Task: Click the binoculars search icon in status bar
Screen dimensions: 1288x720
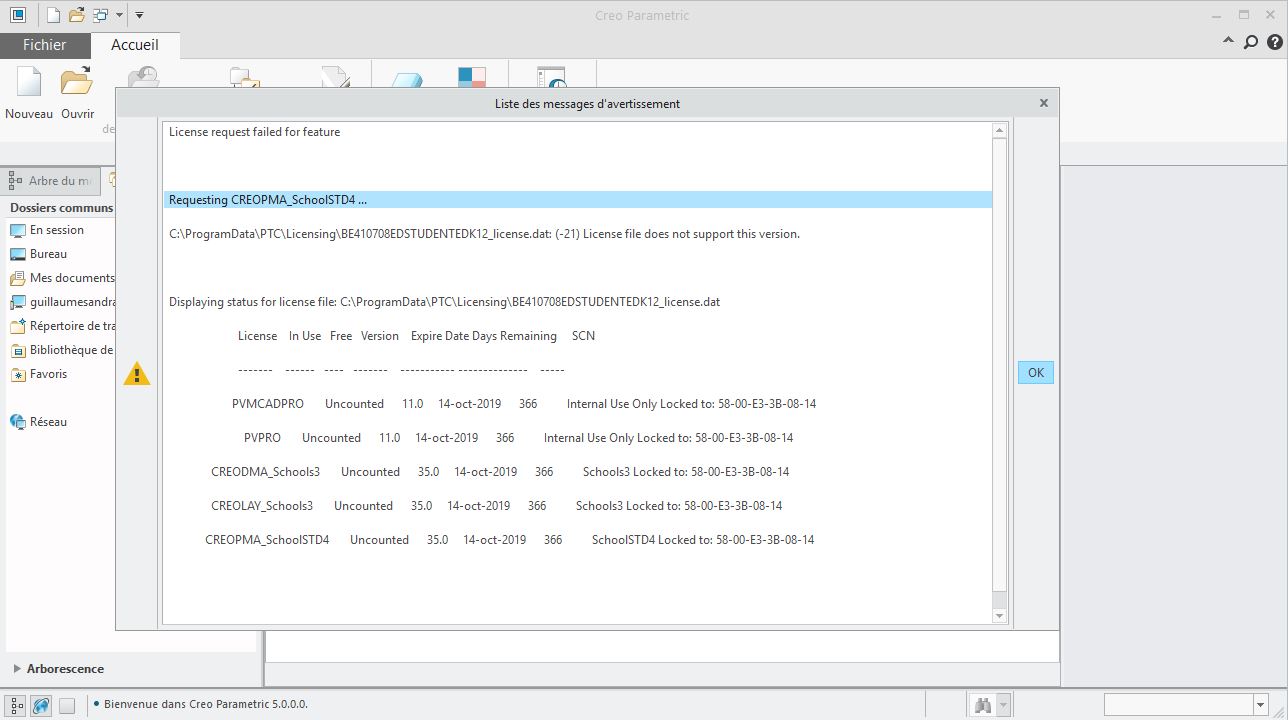Action: tap(983, 705)
